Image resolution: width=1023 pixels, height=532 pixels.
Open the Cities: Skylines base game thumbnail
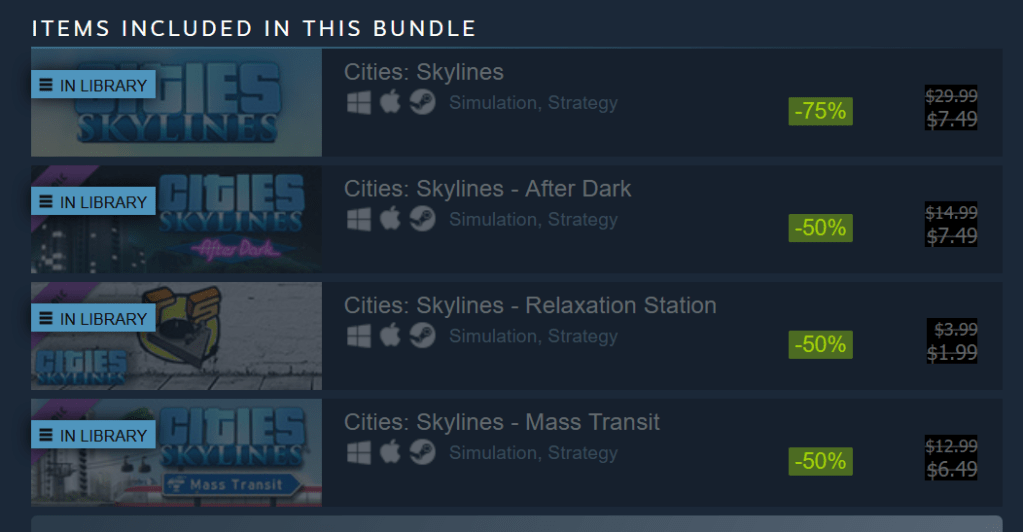pyautogui.click(x=176, y=102)
